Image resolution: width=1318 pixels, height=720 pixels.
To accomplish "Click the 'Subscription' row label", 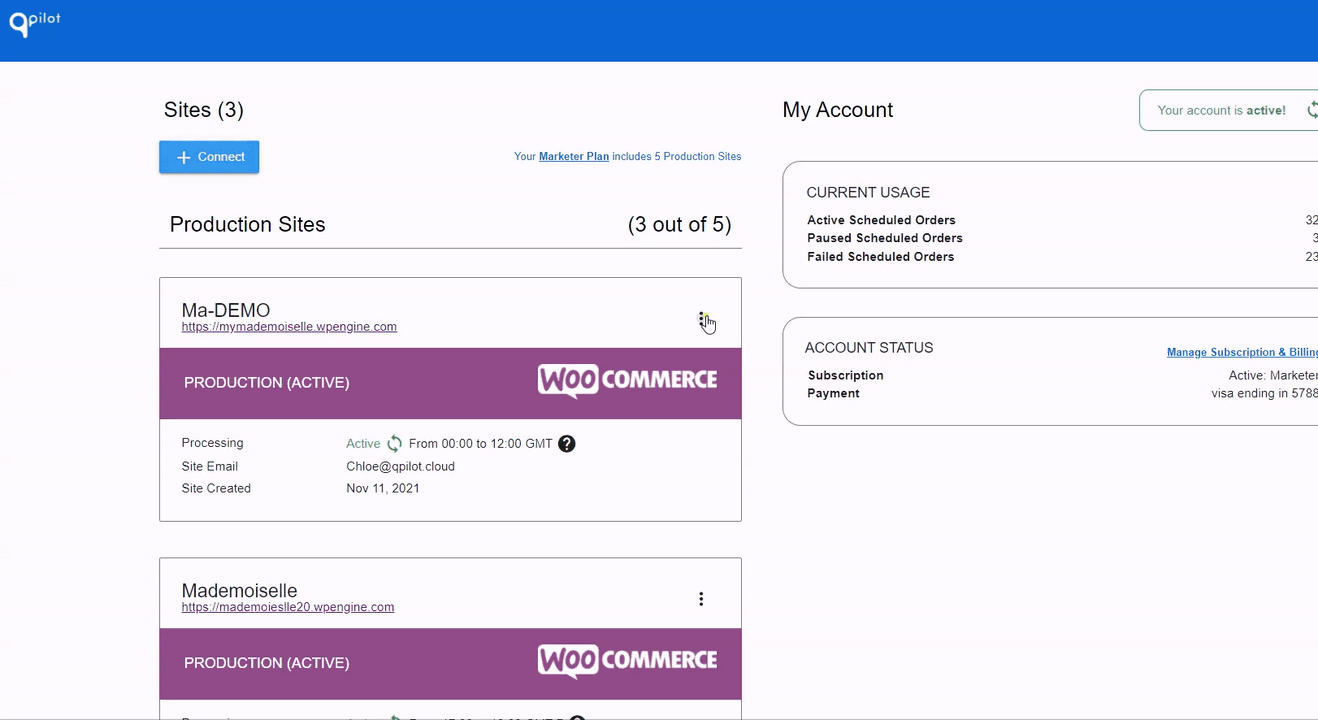I will coord(846,375).
